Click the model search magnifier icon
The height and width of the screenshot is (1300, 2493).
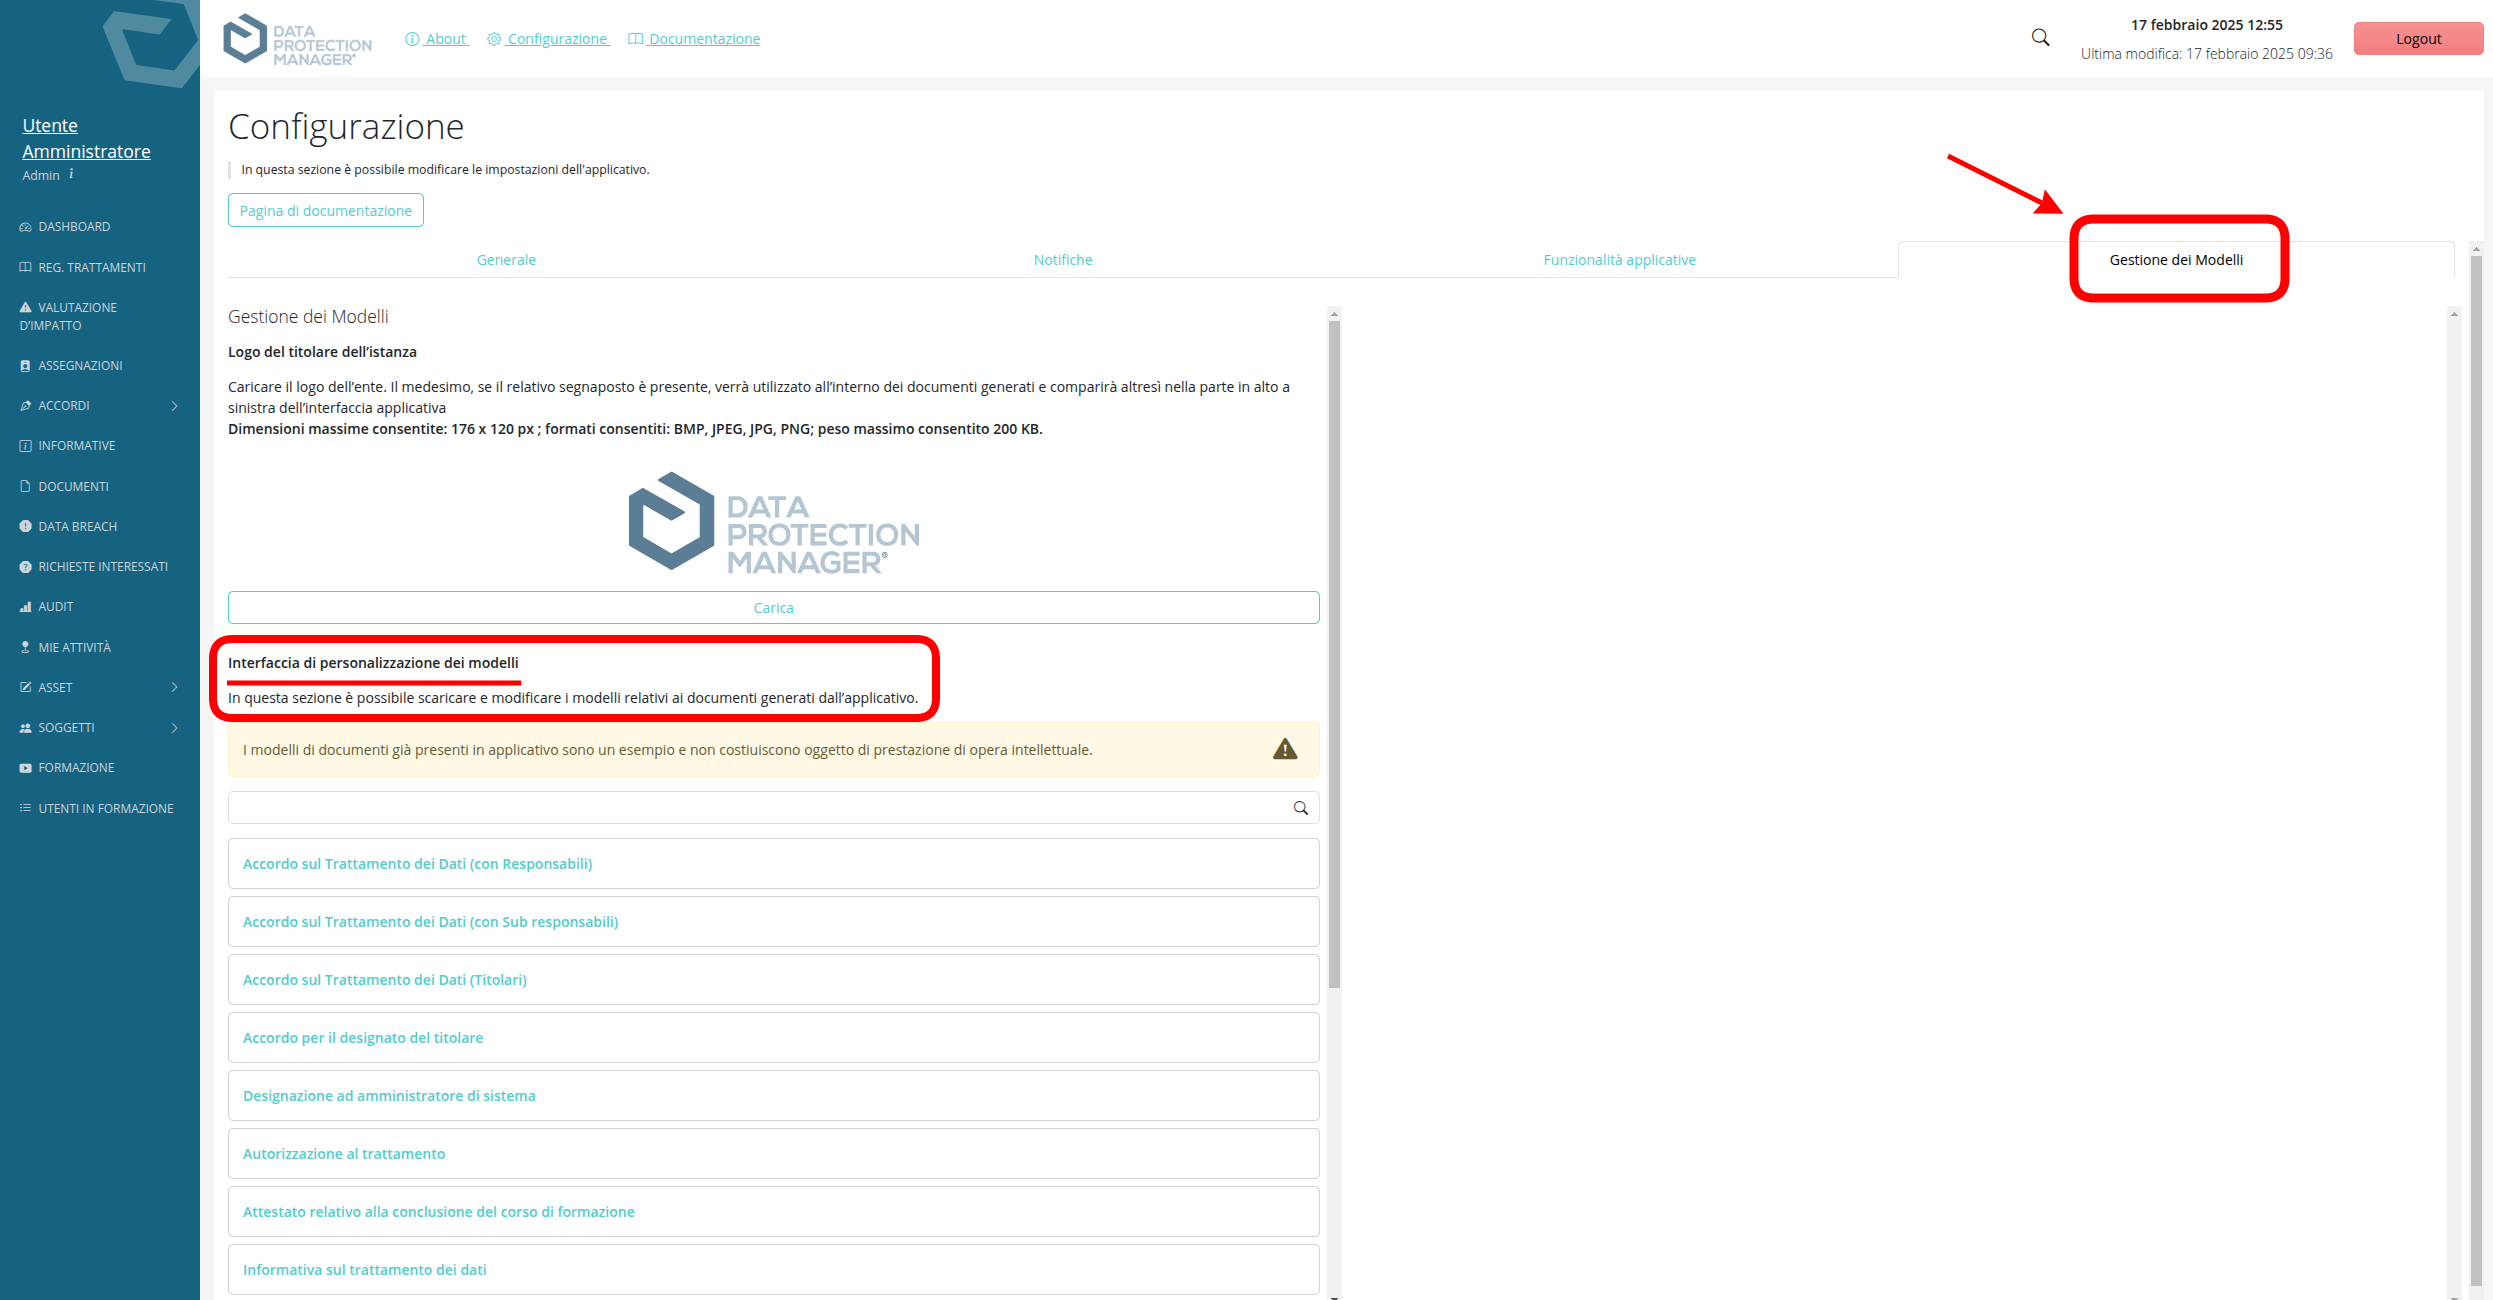(1301, 808)
